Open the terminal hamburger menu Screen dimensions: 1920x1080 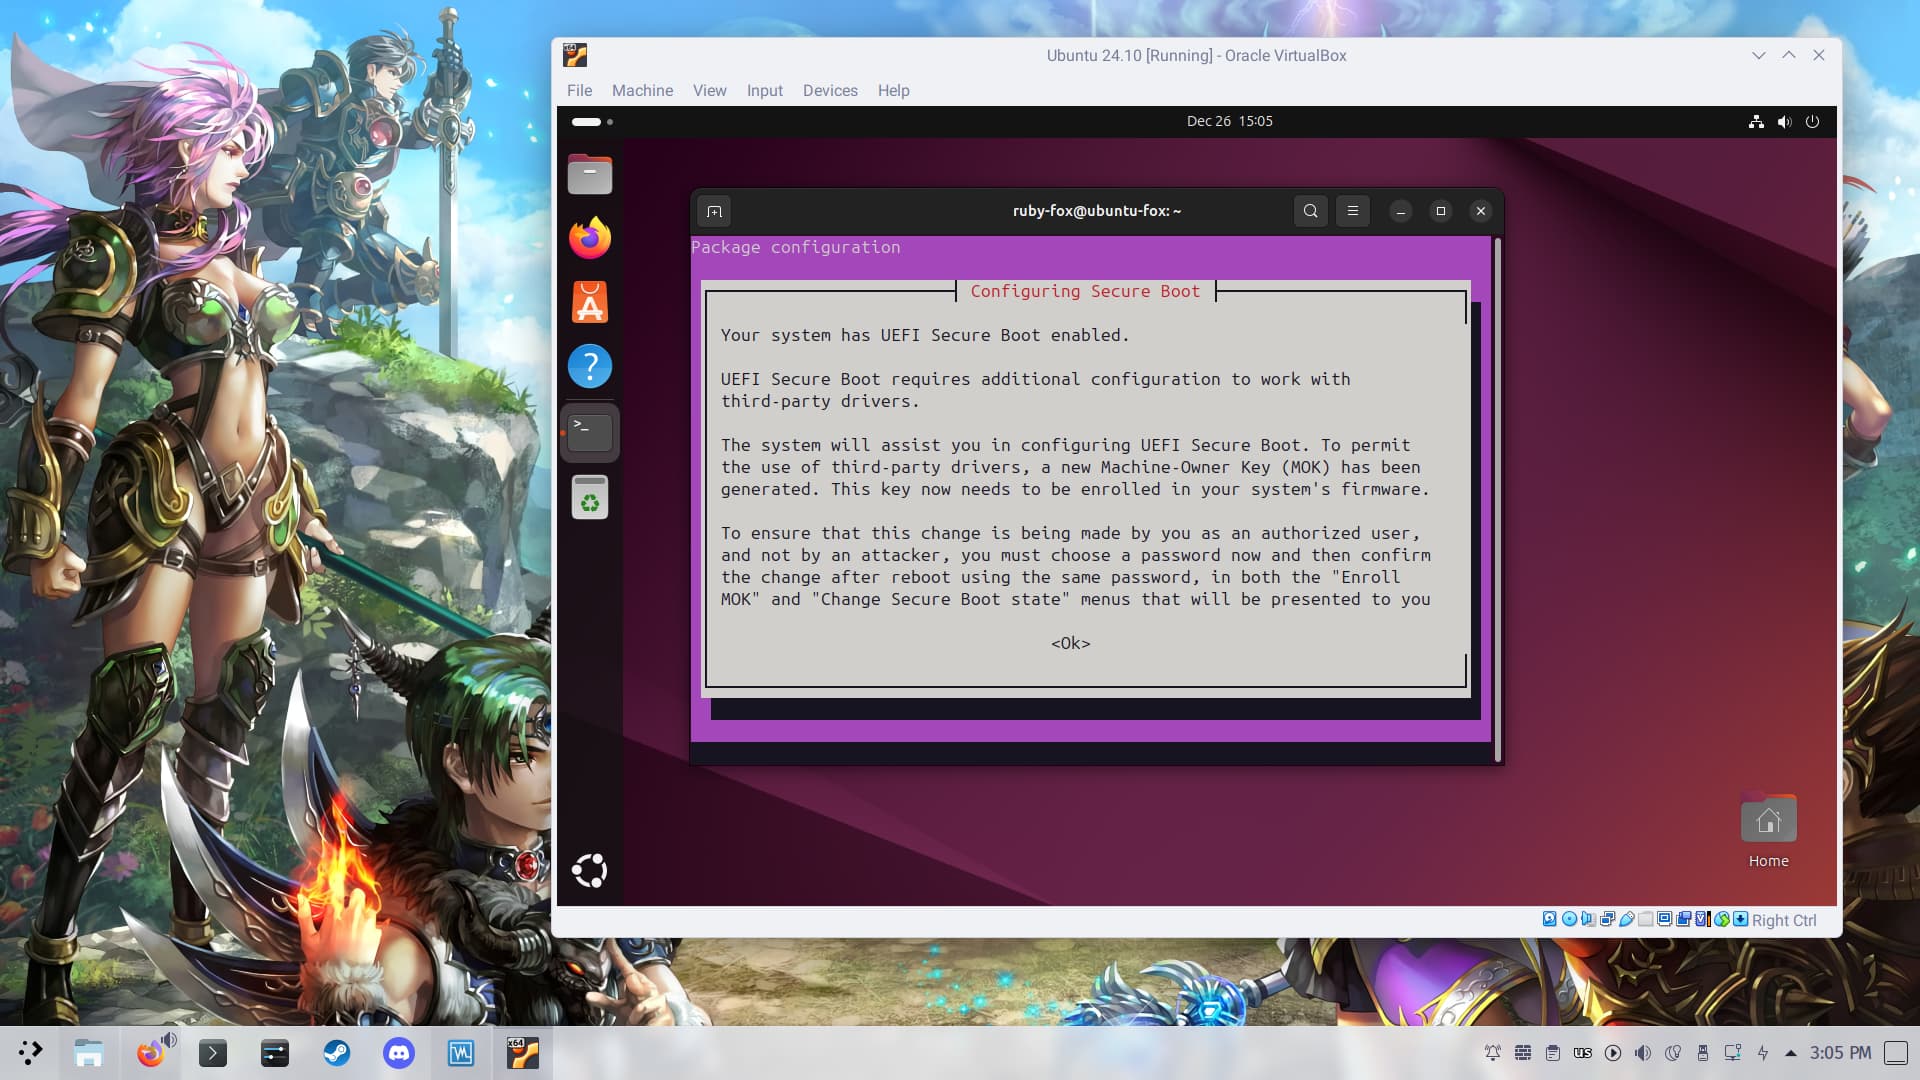tap(1352, 211)
